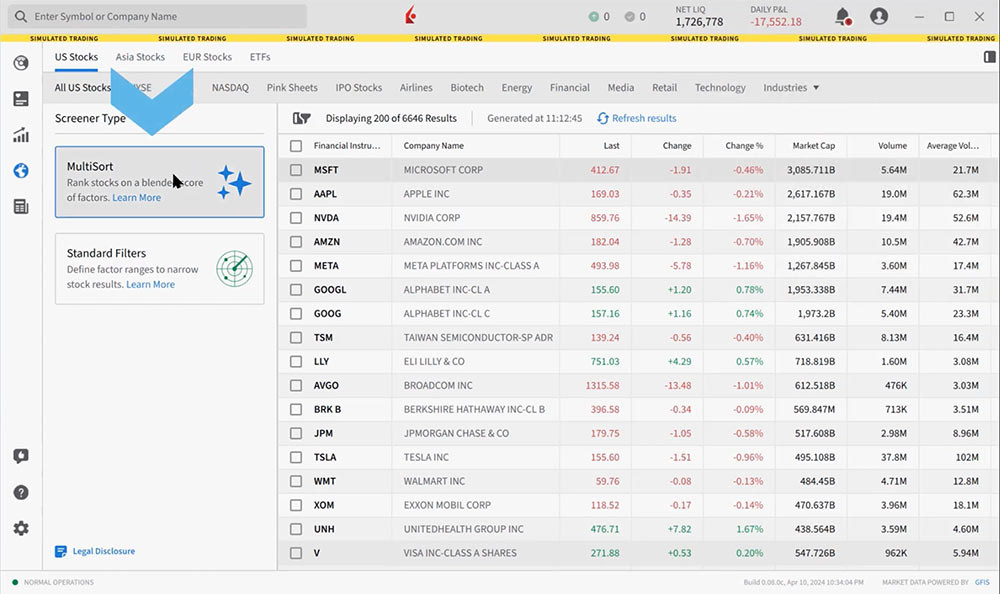Viewport: 1000px width, 594px height.
Task: Click the Interactive Brokers logo
Action: click(411, 15)
